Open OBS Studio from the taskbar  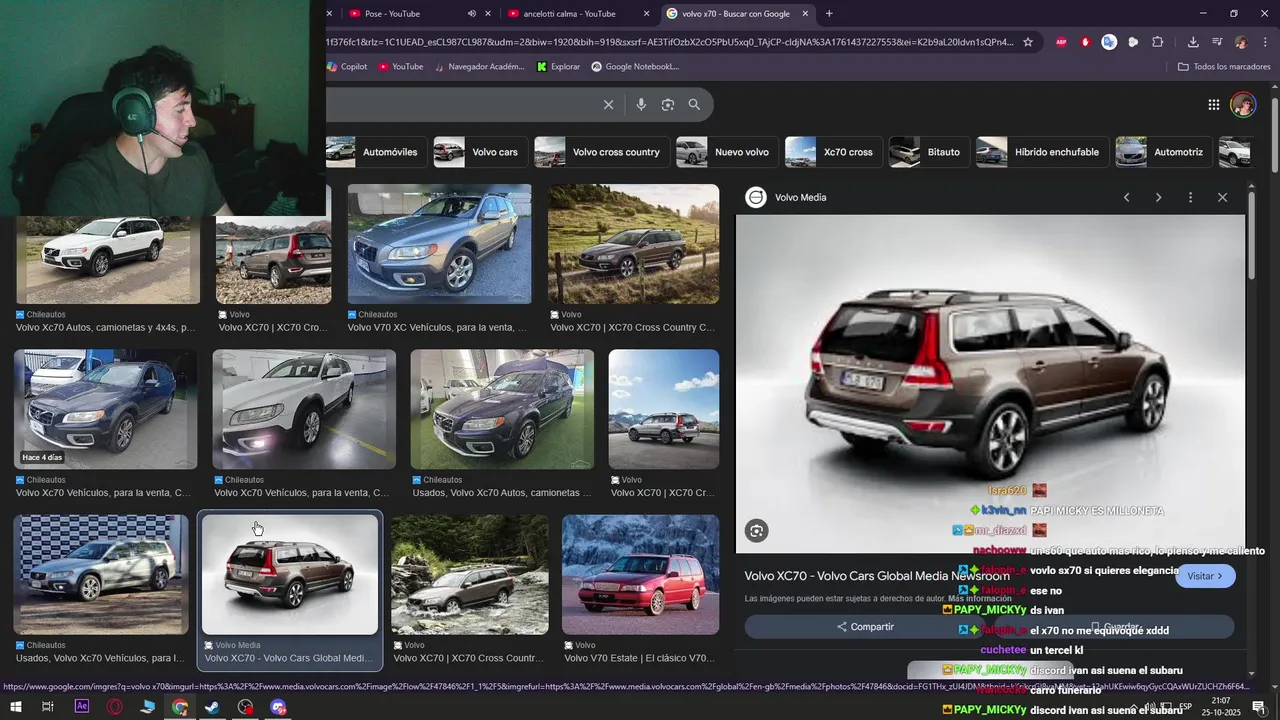(x=245, y=707)
